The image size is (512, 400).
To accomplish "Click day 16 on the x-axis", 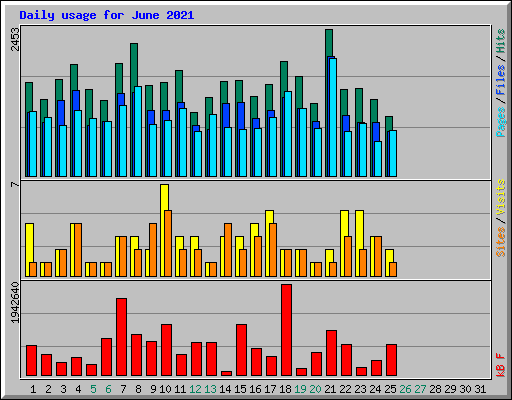I will click(255, 389).
